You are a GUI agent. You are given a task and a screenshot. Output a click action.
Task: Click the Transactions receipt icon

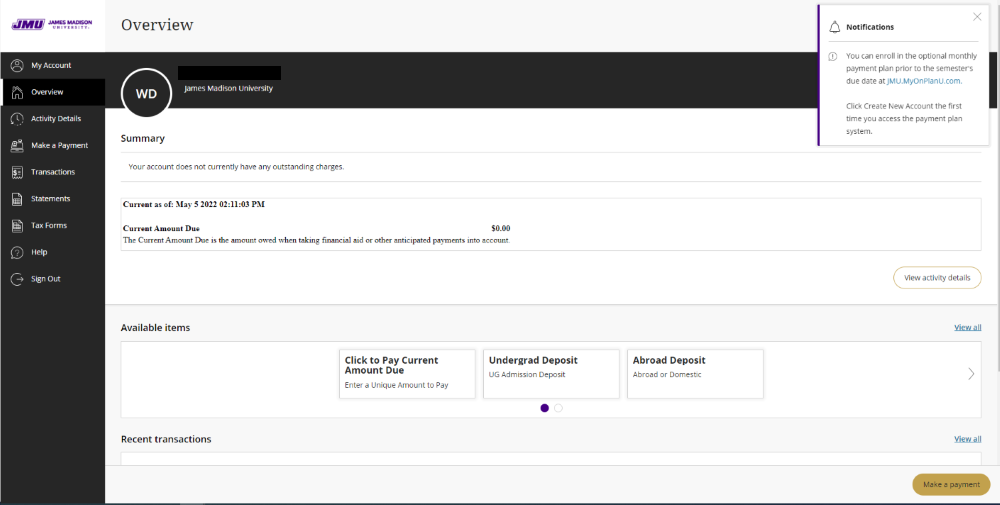[x=17, y=172]
